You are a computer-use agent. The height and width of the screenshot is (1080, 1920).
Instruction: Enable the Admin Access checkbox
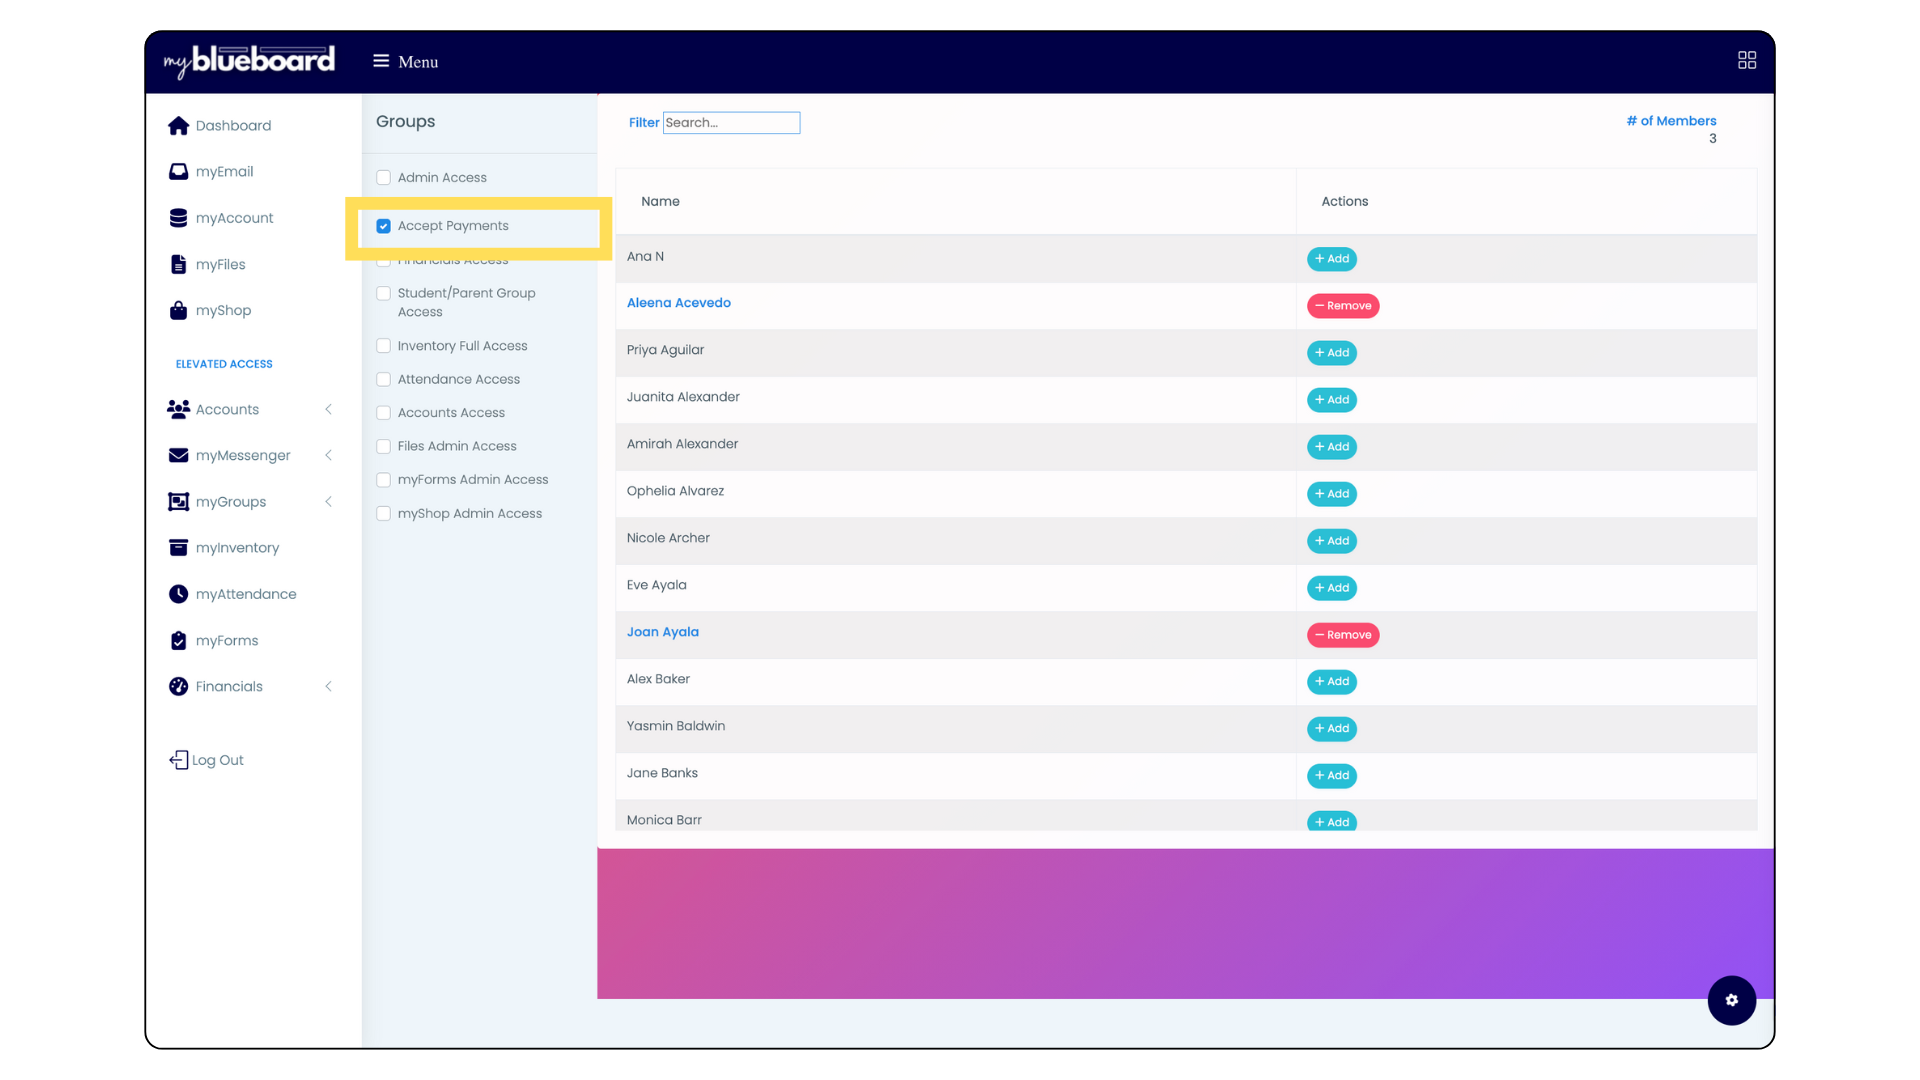[x=383, y=178]
